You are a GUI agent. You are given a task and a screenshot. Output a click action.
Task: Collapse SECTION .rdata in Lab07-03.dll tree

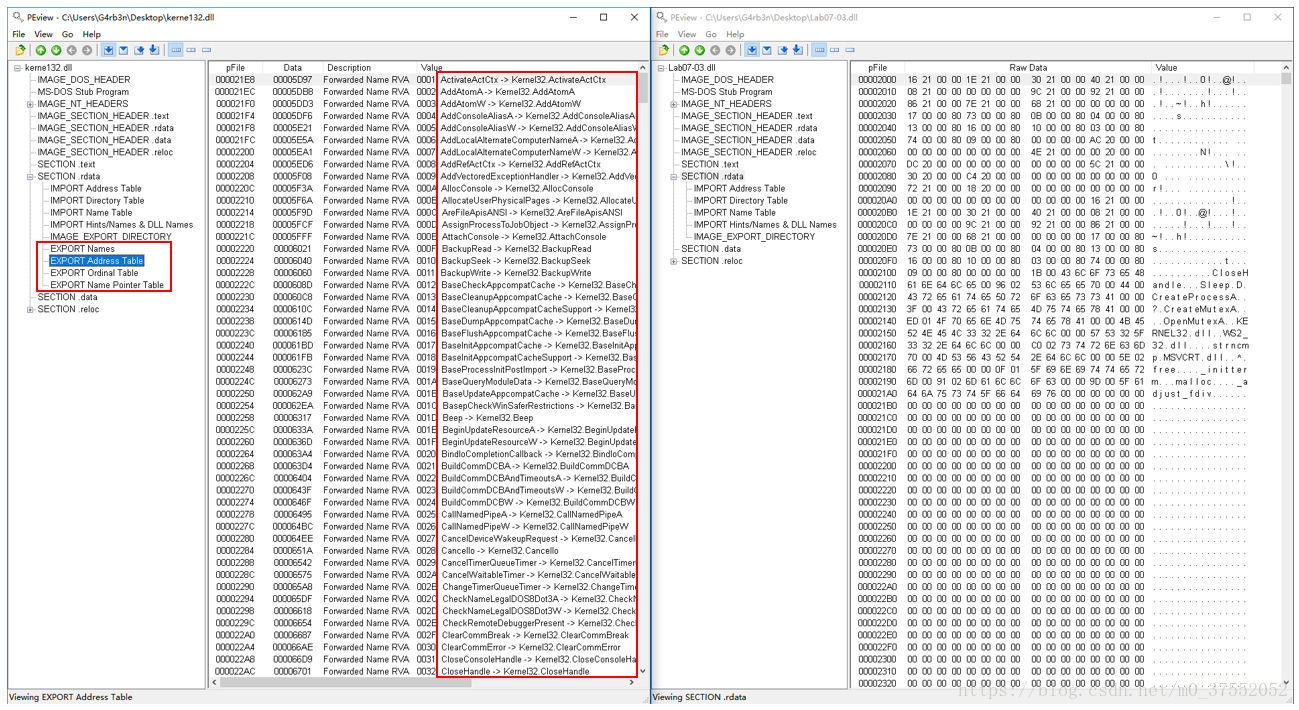(x=674, y=176)
